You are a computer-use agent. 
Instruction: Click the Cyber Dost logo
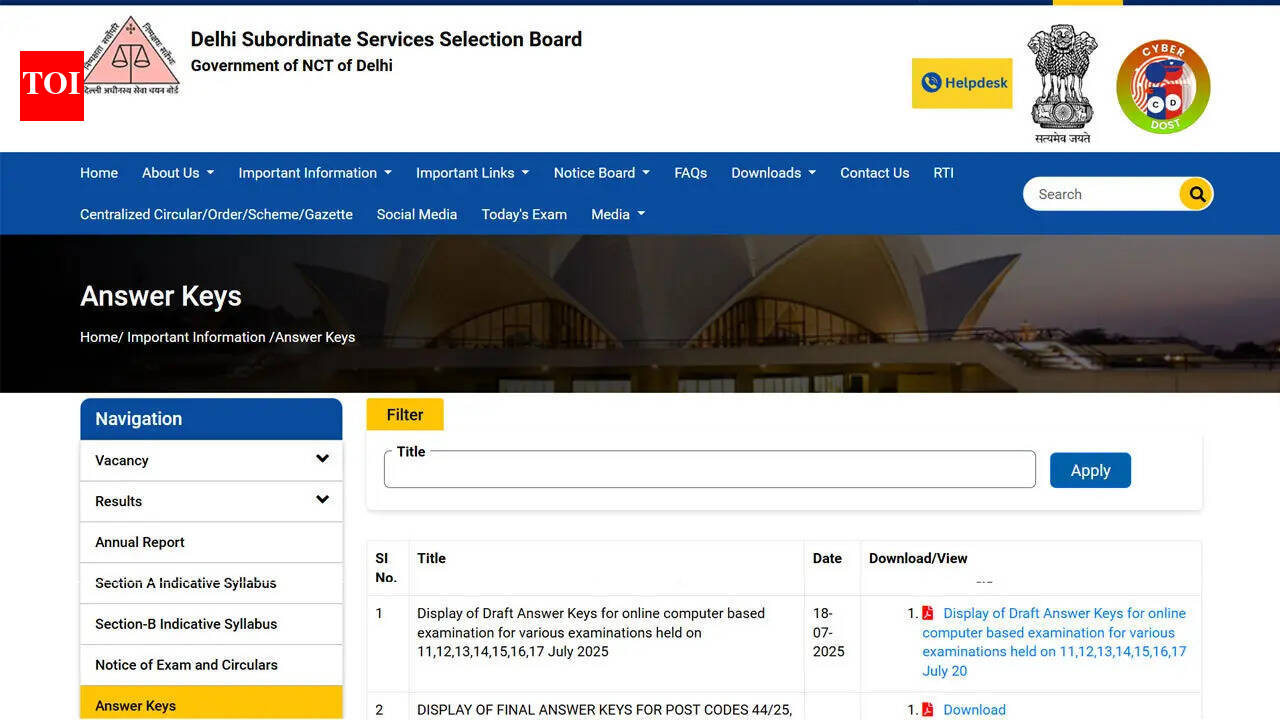tap(1163, 86)
